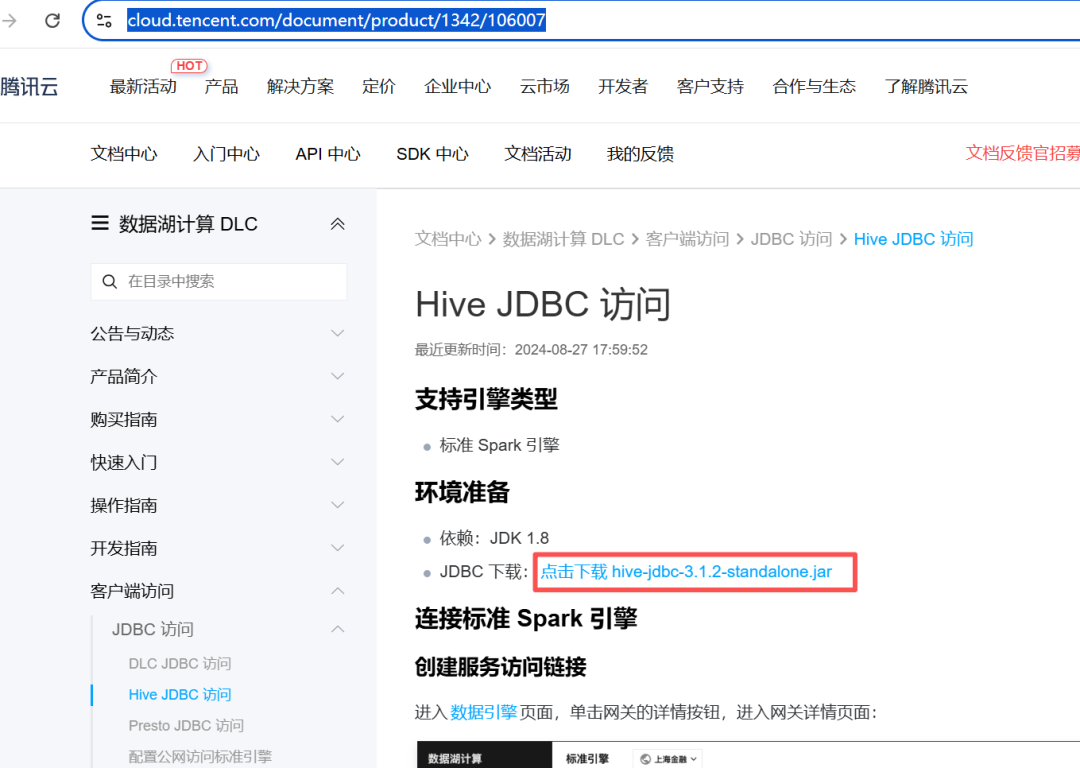Switch to 文档中心 tab
The height and width of the screenshot is (768, 1080).
click(x=124, y=154)
